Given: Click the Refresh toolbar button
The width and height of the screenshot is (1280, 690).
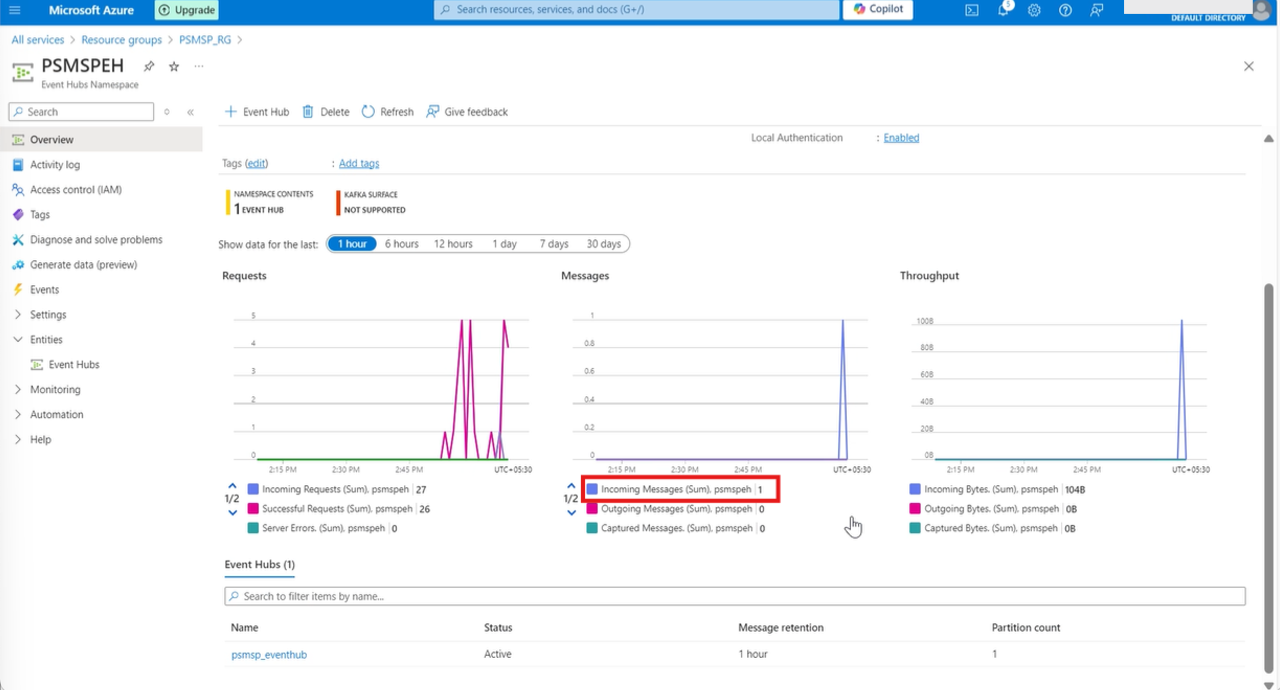Looking at the screenshot, I should tap(387, 112).
